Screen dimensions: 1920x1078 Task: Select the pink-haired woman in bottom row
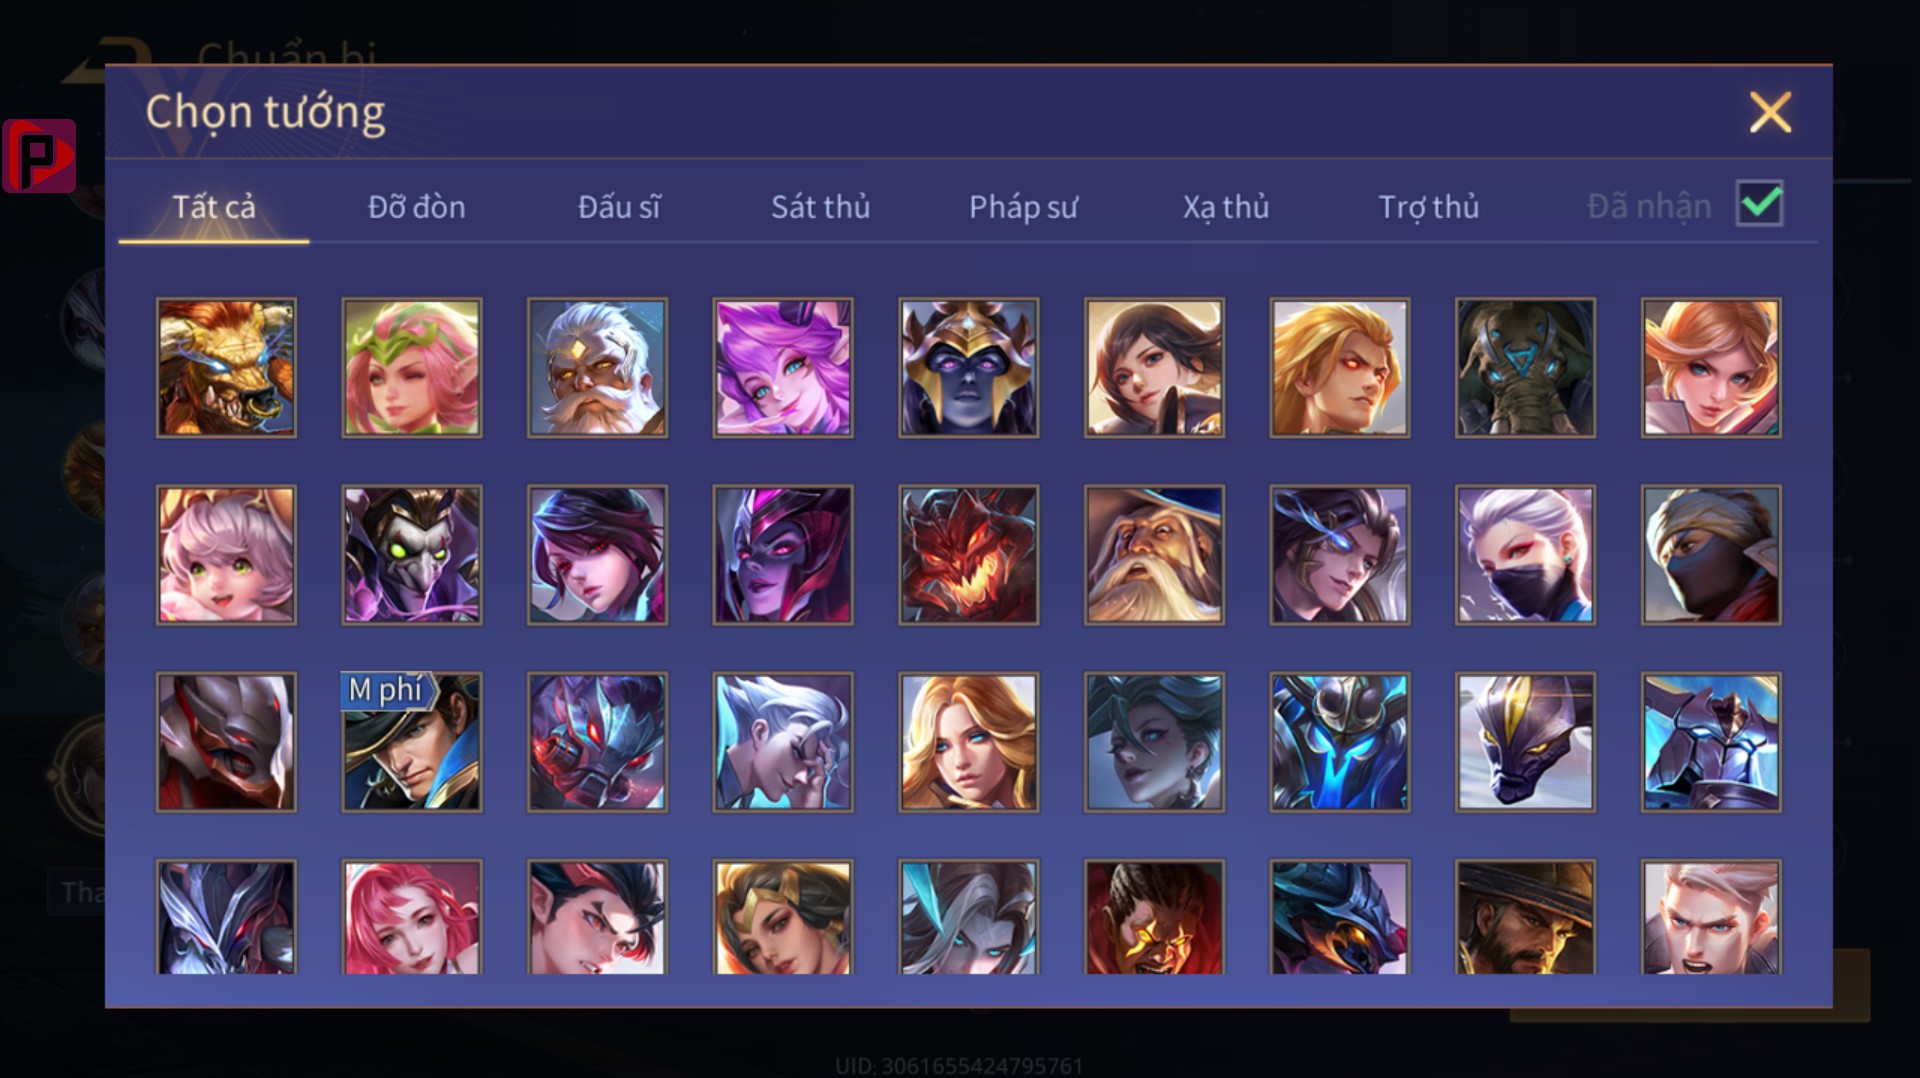(412, 917)
